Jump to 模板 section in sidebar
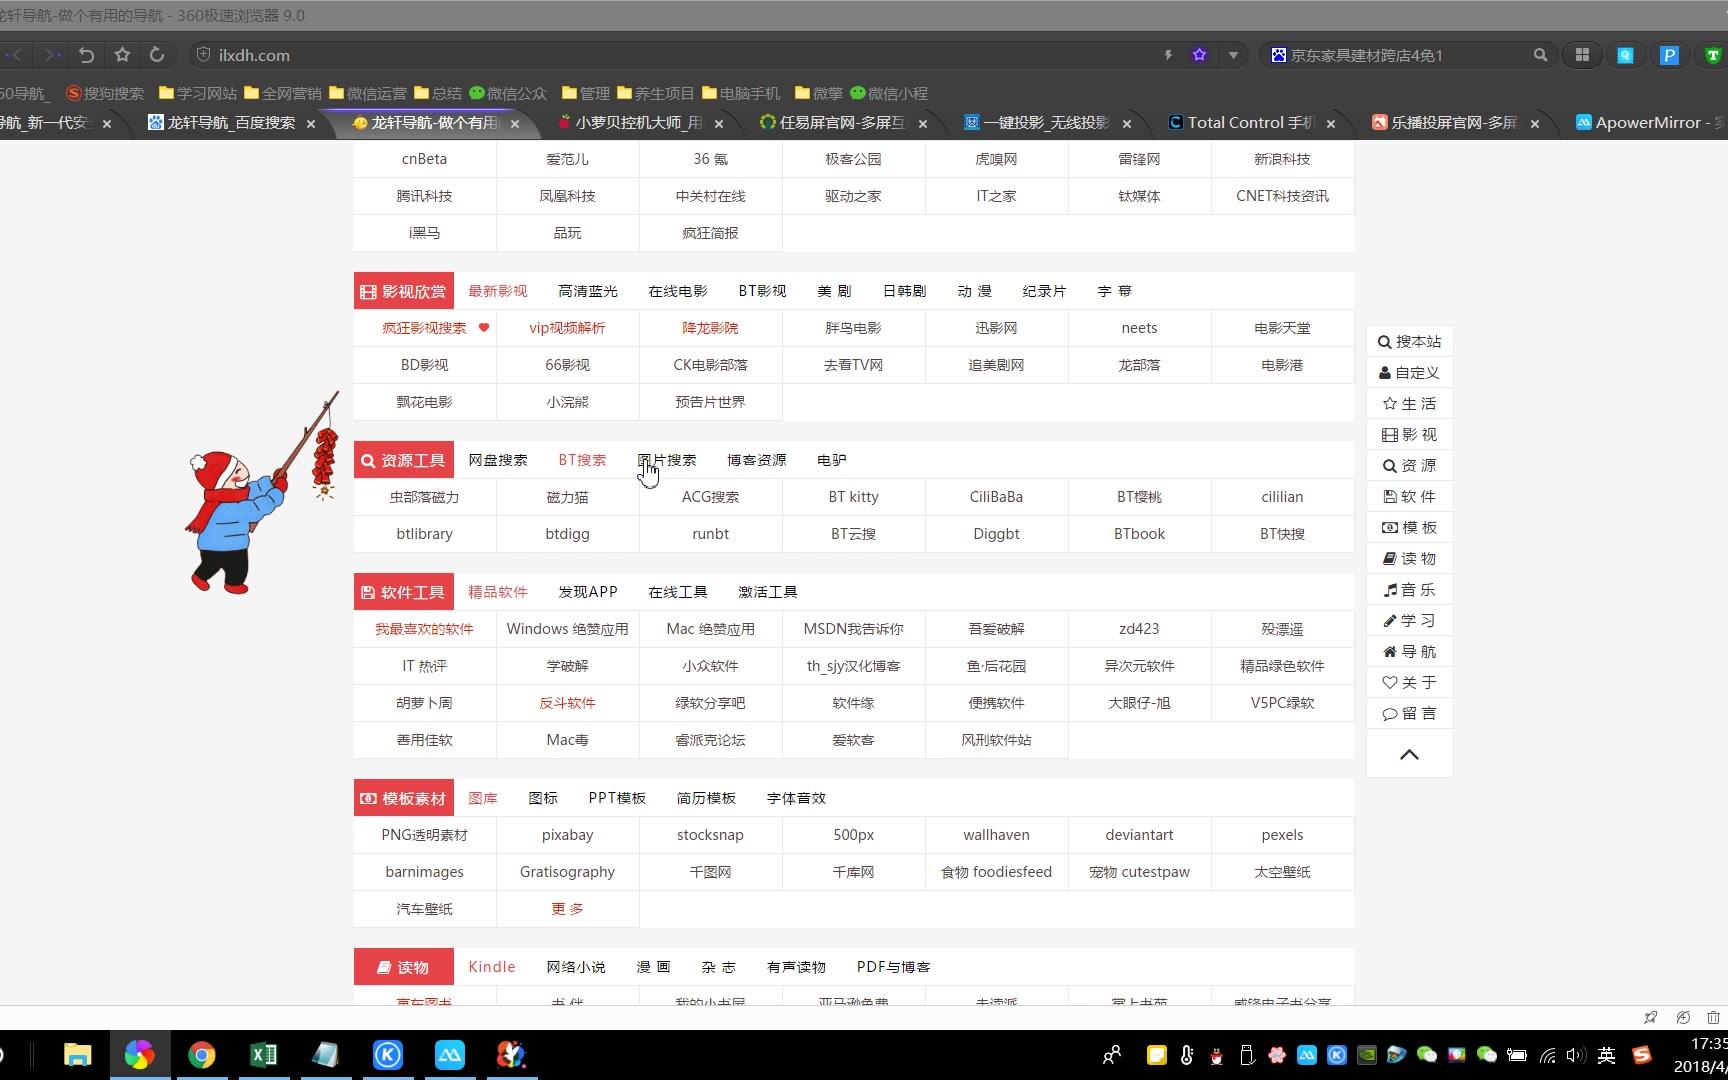1728x1080 pixels. 1409,528
